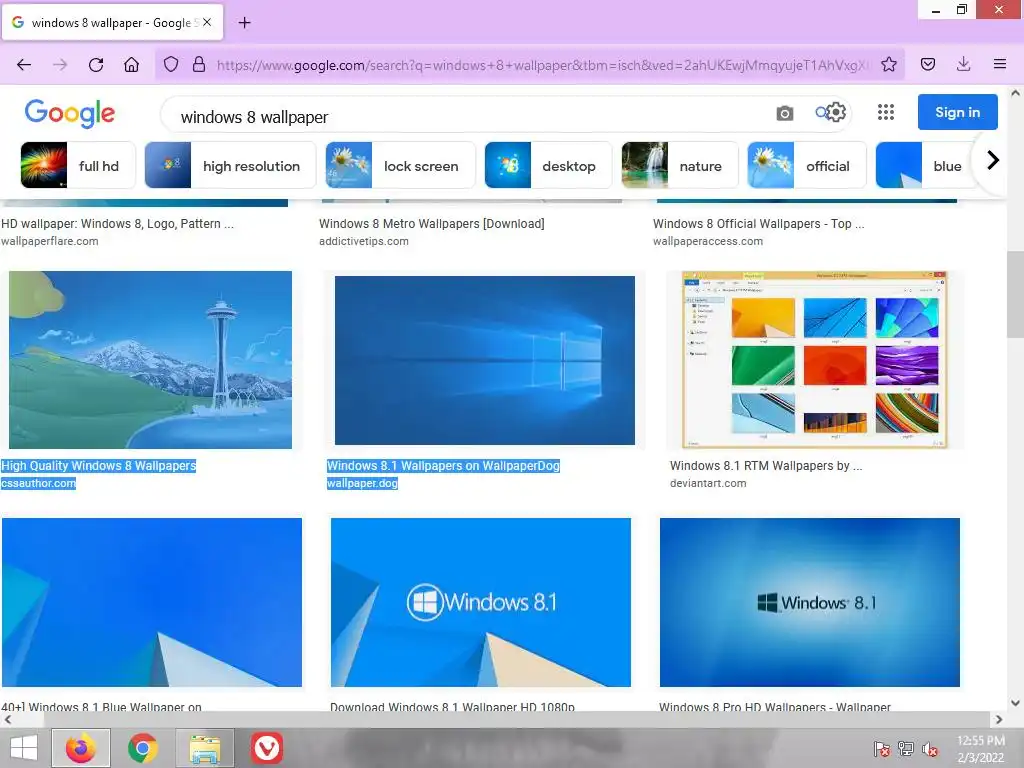Open Windows 8 Metro Wallpapers [Download] link
The image size is (1024, 768).
point(432,224)
